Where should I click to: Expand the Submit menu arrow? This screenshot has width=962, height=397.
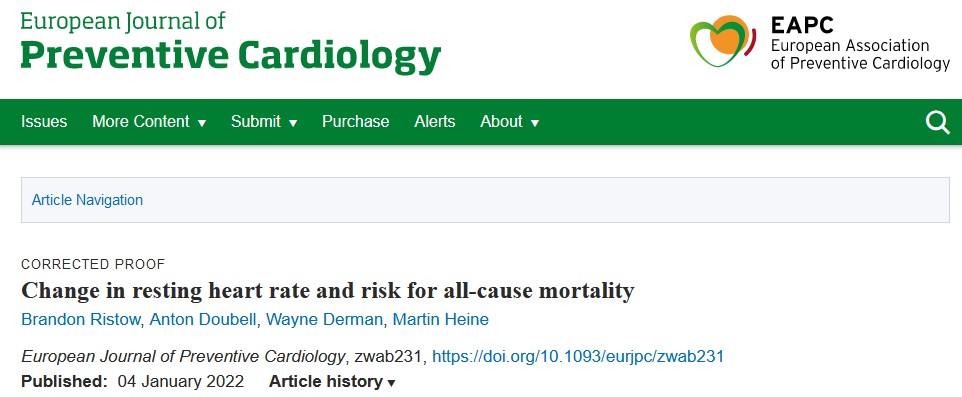[x=293, y=123]
